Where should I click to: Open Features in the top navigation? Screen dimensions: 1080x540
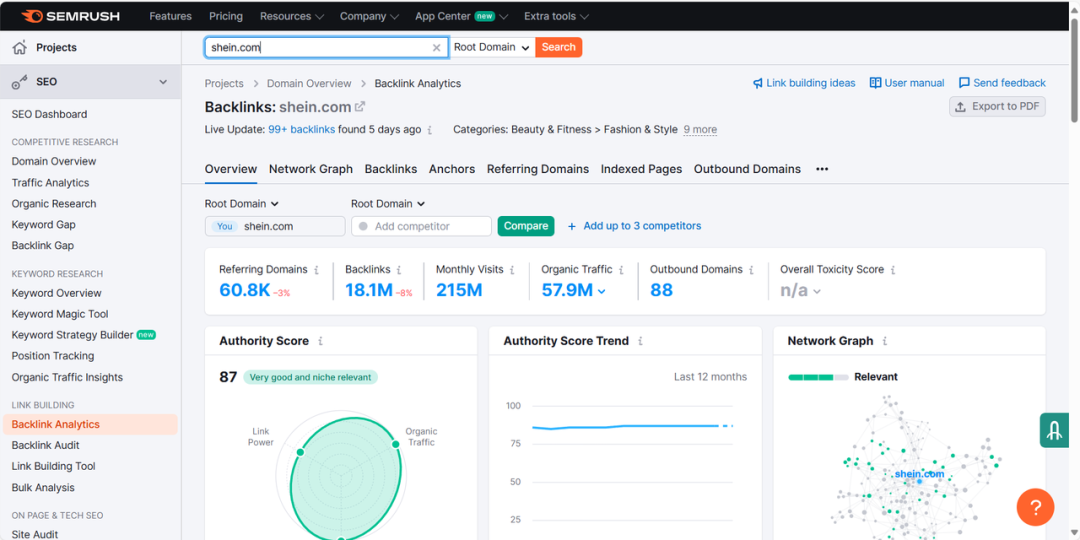170,16
